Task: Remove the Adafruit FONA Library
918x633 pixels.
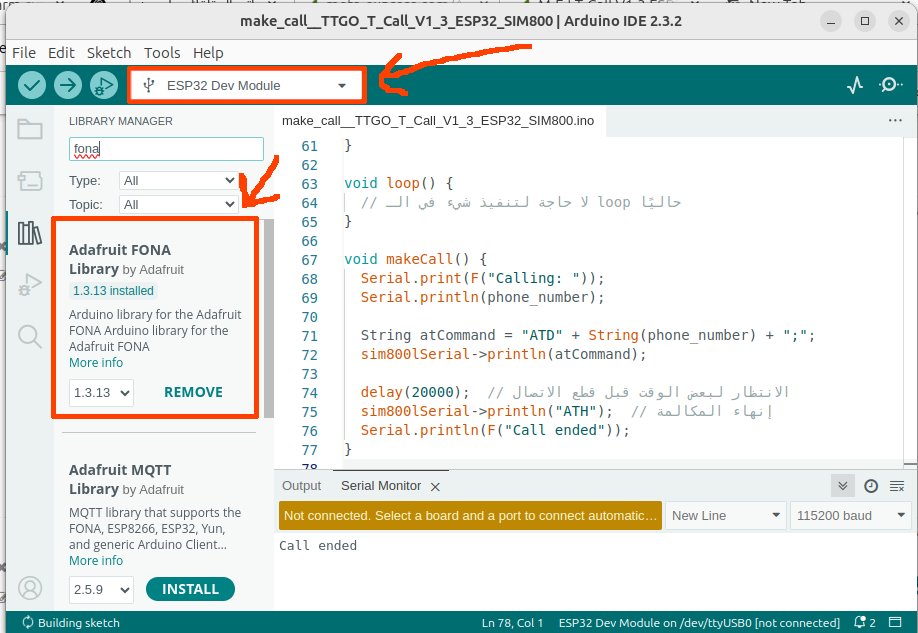Action: click(x=193, y=392)
